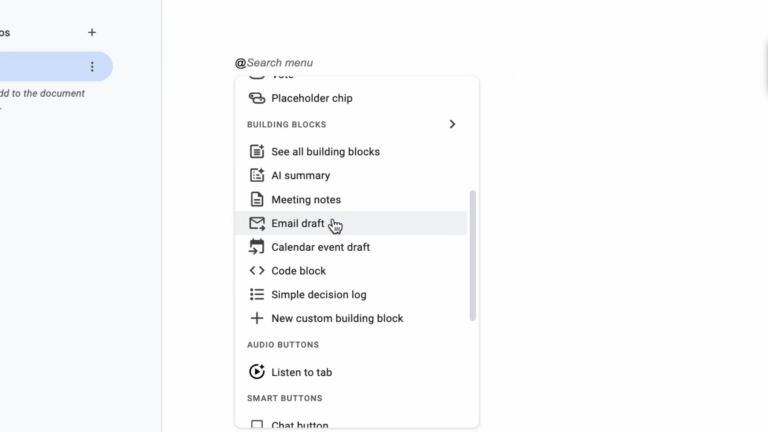The width and height of the screenshot is (768, 432).
Task: Click the See all building blocks label
Action: tap(325, 152)
